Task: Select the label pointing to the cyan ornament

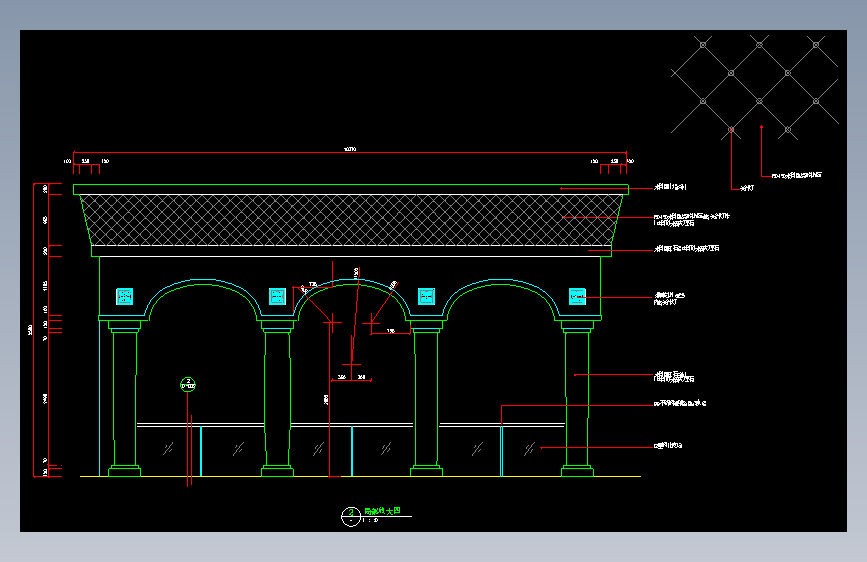Action: point(670,299)
